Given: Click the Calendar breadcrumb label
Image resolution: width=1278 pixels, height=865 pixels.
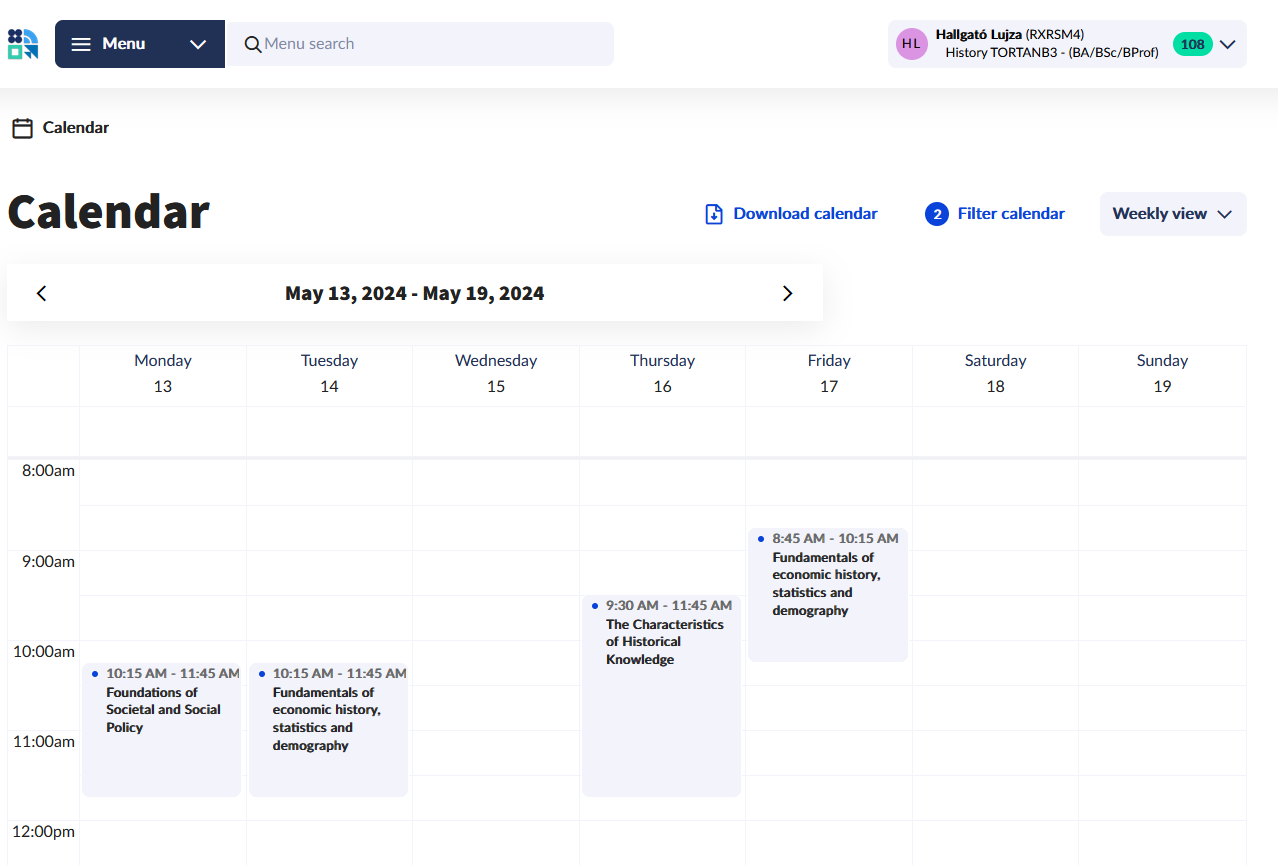Looking at the screenshot, I should [x=76, y=128].
